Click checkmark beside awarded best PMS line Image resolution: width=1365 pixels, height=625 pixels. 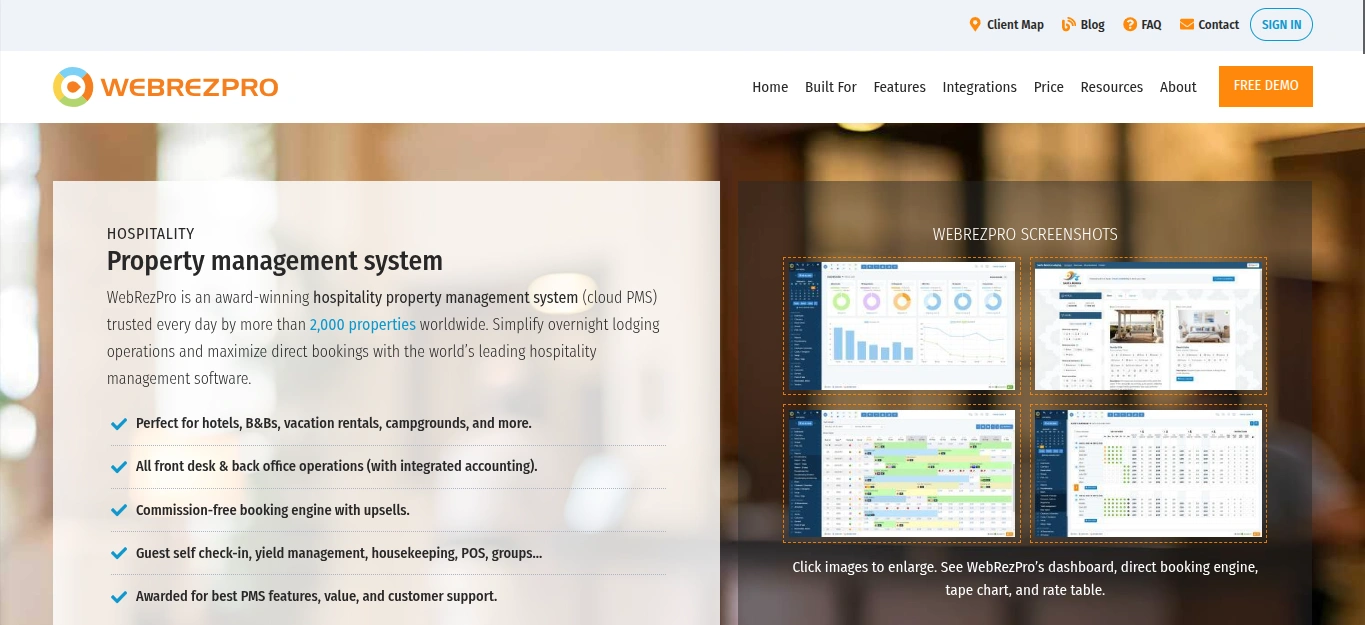(119, 597)
